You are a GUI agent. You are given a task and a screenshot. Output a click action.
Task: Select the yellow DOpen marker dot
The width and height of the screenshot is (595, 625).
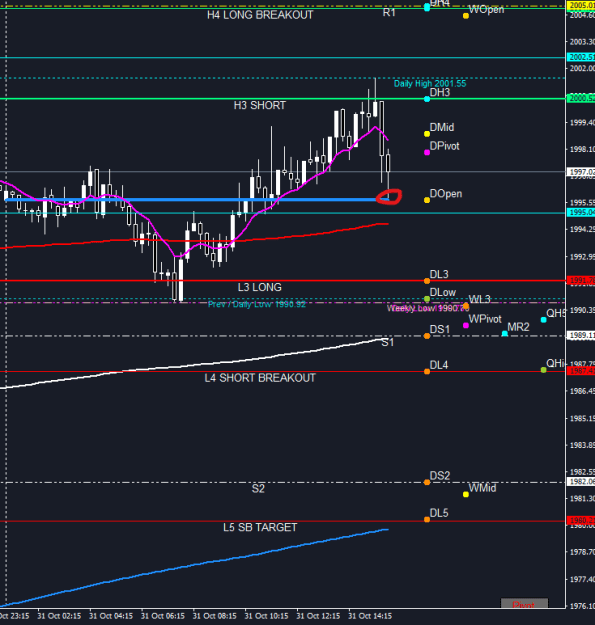(427, 200)
